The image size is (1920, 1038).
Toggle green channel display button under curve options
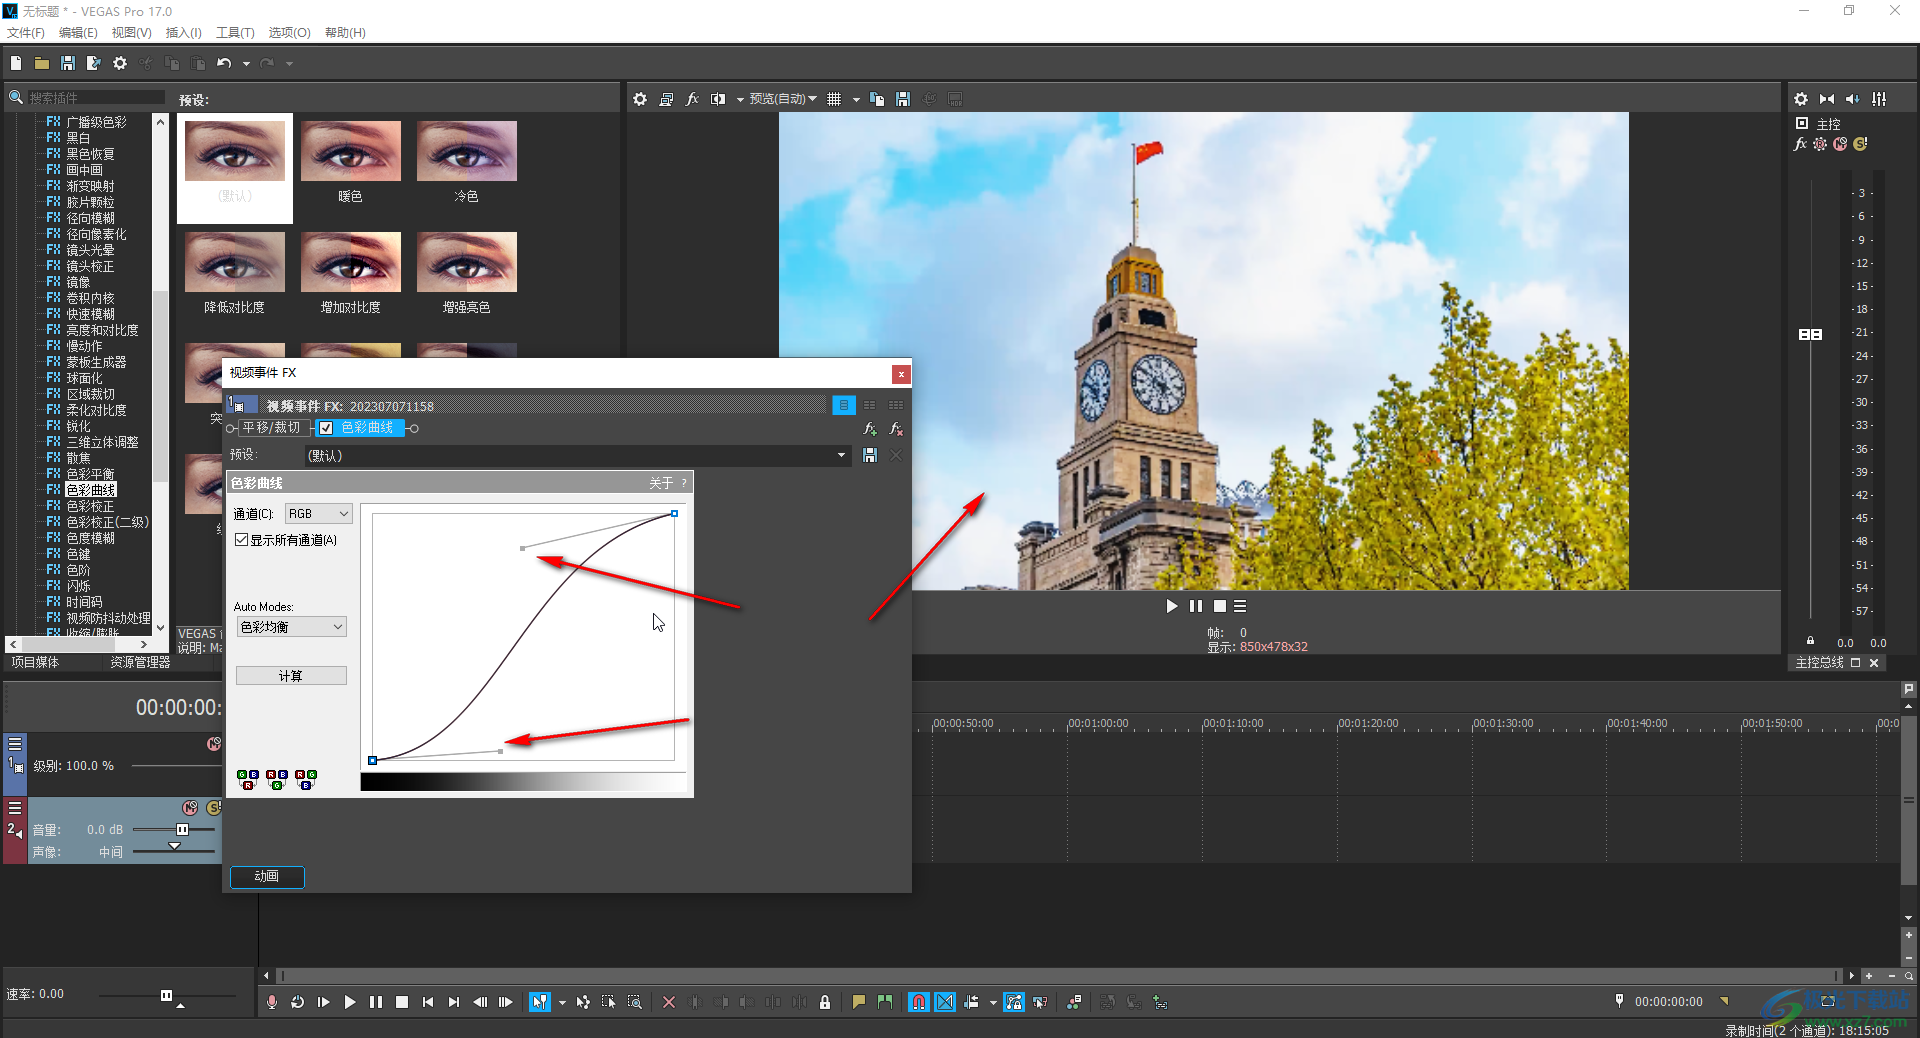tap(277, 779)
